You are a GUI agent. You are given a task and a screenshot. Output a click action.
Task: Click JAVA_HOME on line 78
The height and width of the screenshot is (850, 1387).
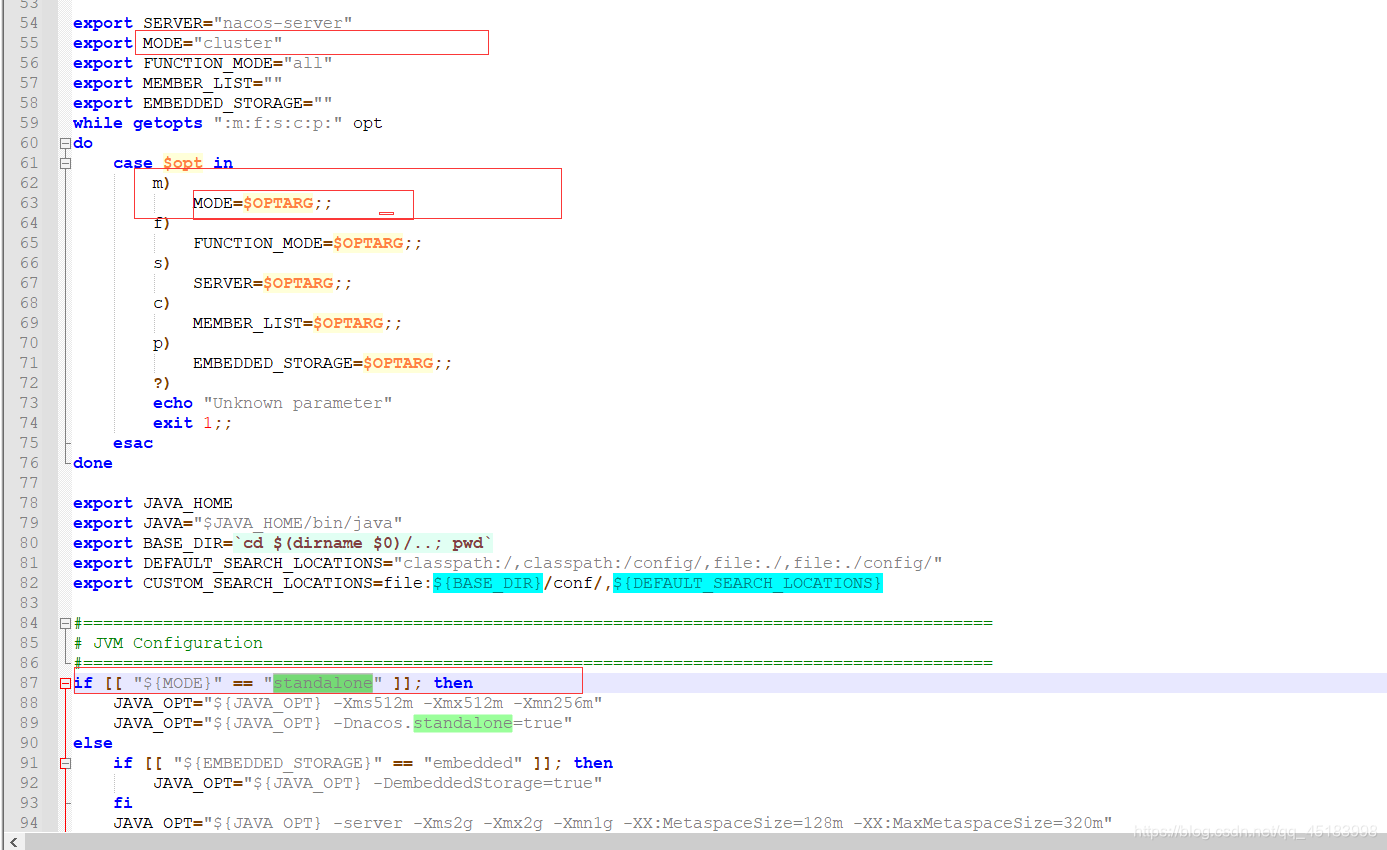(x=188, y=503)
